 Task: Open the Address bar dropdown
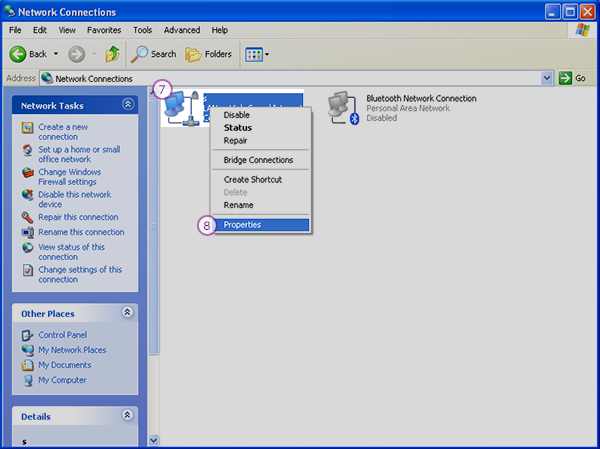pyautogui.click(x=547, y=78)
